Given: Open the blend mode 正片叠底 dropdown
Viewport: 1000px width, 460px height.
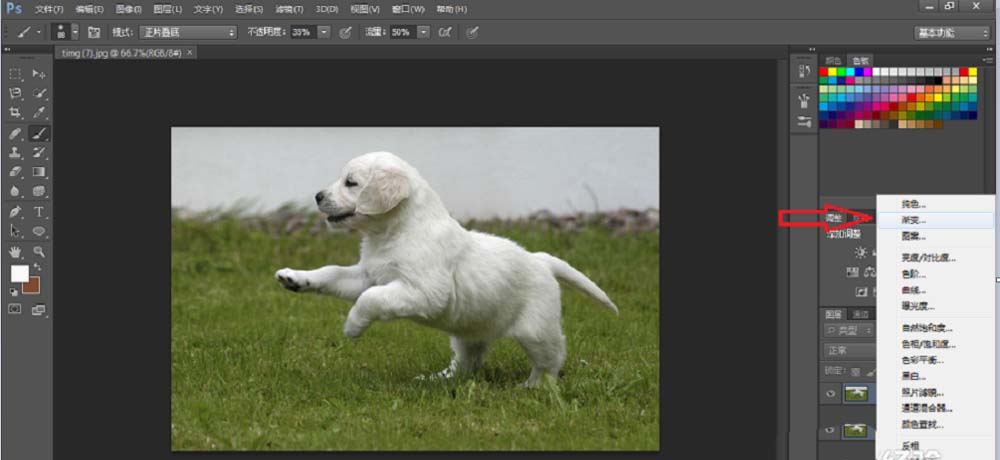Looking at the screenshot, I should tap(188, 32).
